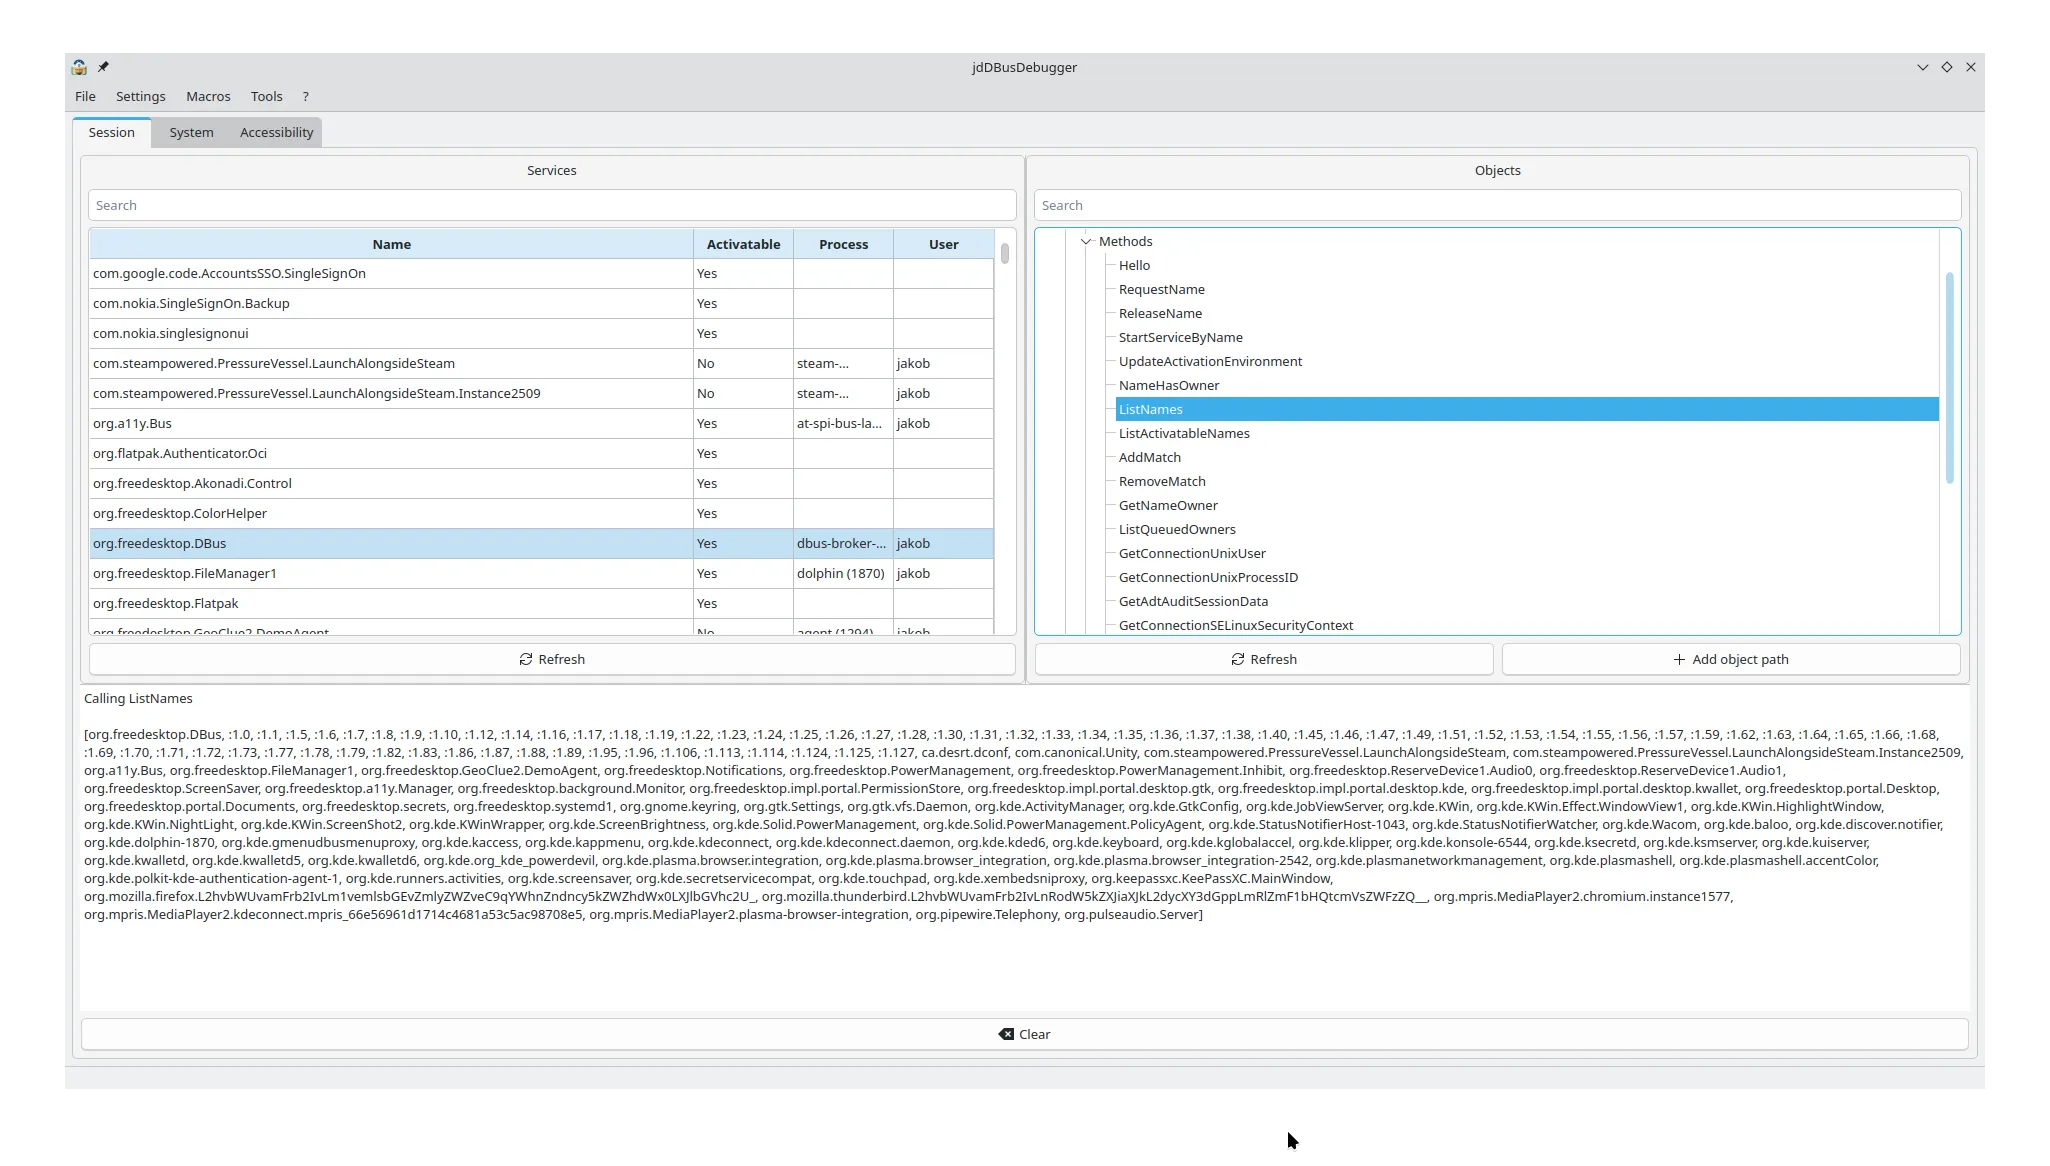Click the pin window icon in title bar
Screen dimensions: 2050x1166
(x=103, y=67)
